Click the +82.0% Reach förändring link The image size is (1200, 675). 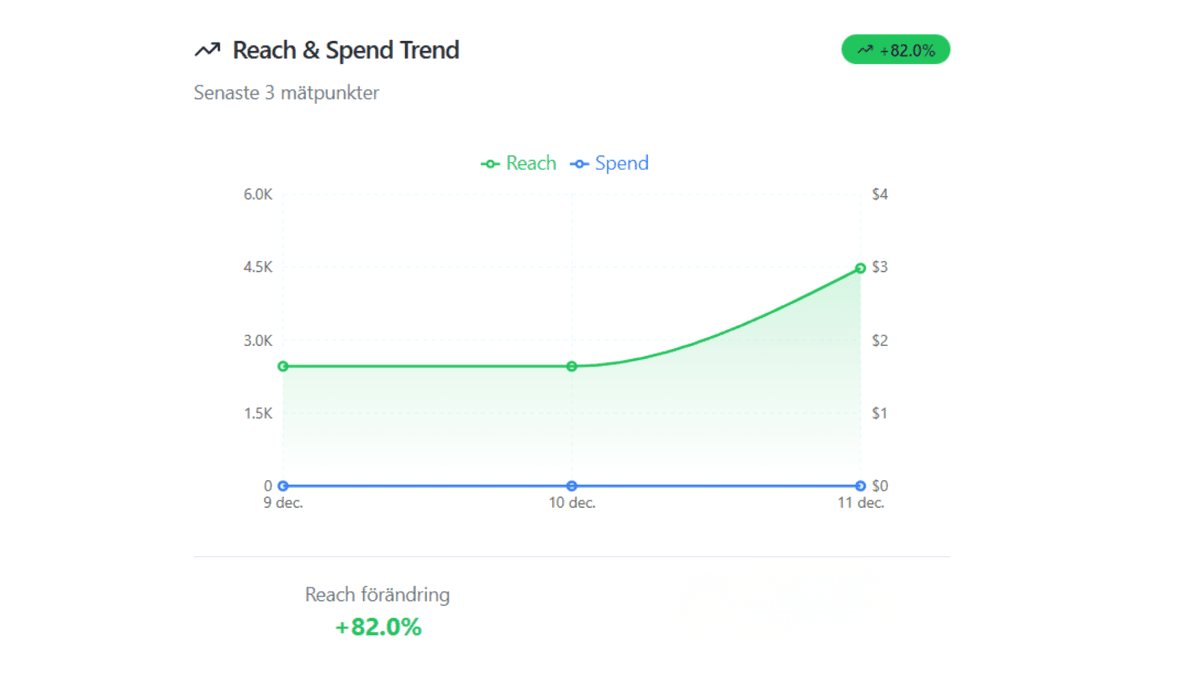pos(378,627)
